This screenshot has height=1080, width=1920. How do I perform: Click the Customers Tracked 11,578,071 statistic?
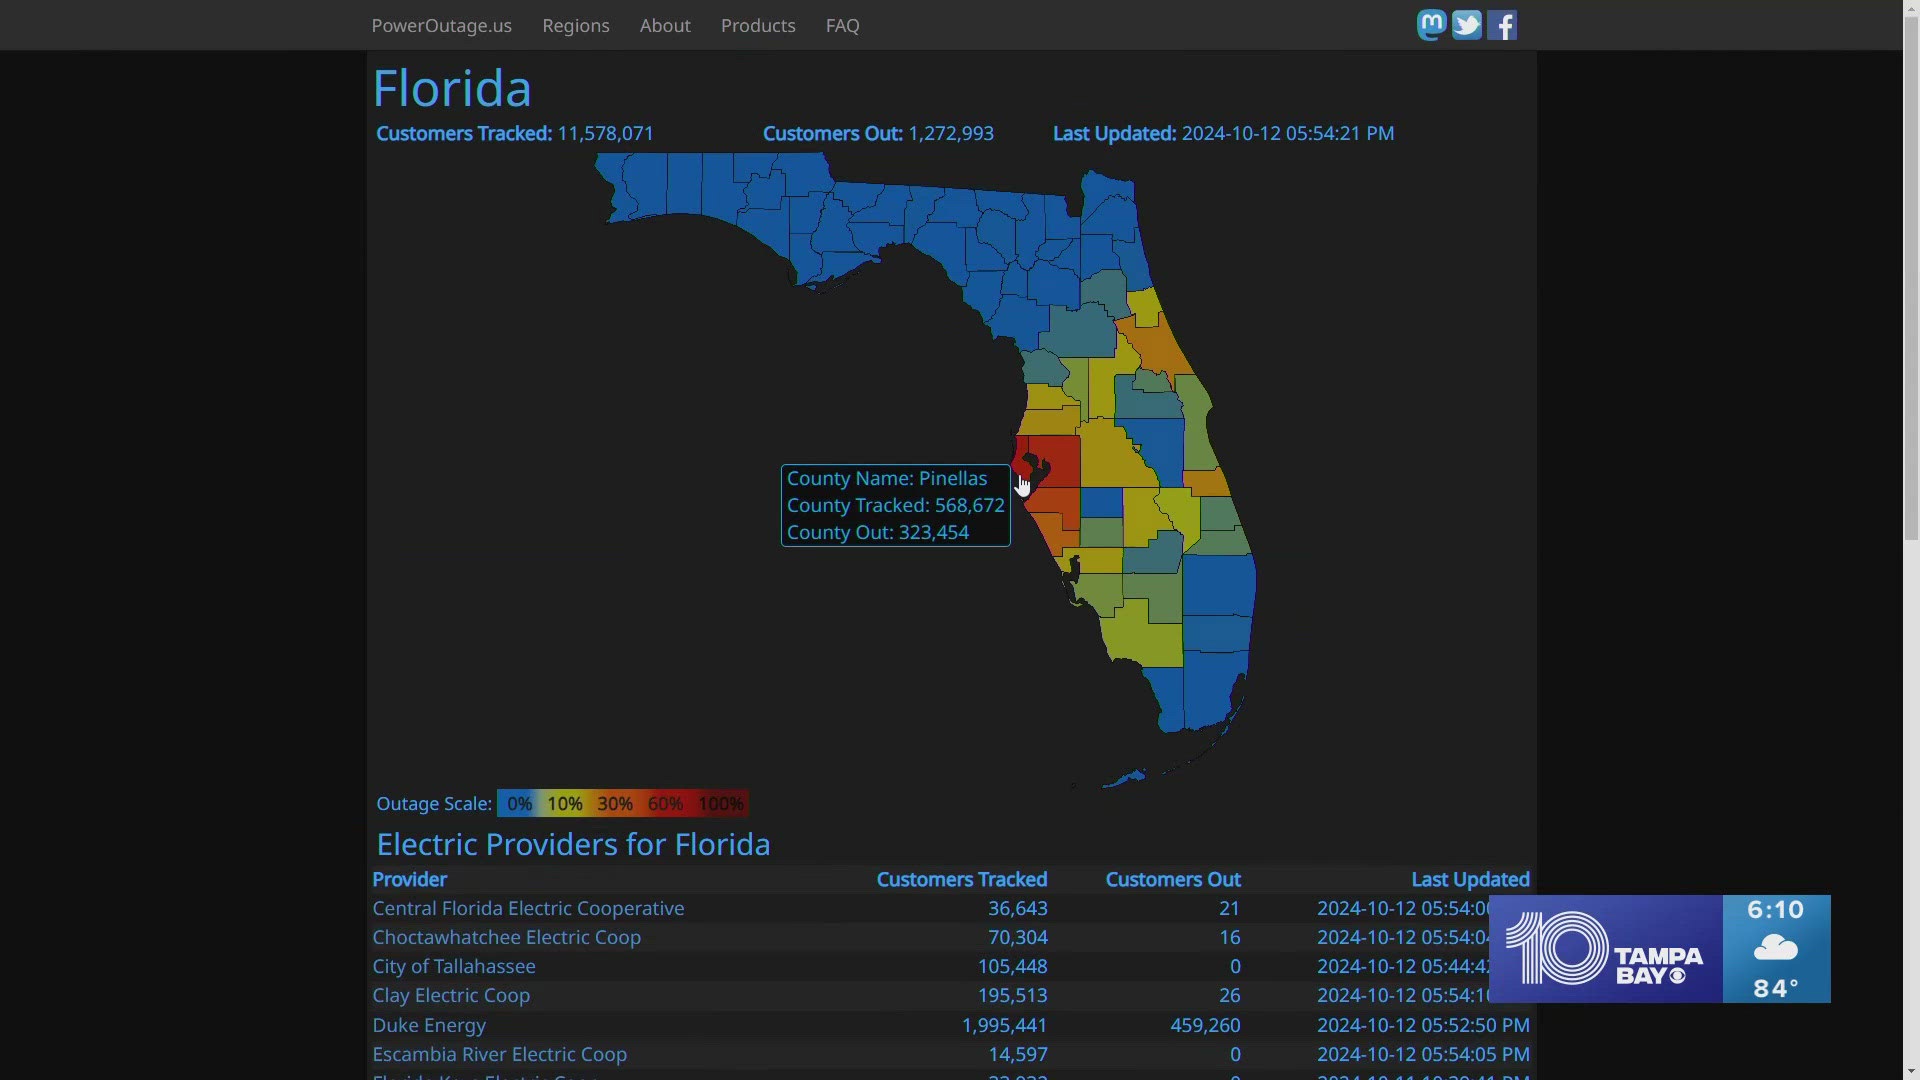pos(515,133)
